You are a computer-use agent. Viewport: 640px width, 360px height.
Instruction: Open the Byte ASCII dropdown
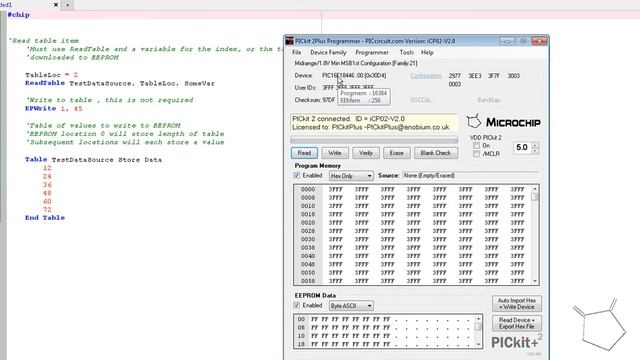coord(351,306)
